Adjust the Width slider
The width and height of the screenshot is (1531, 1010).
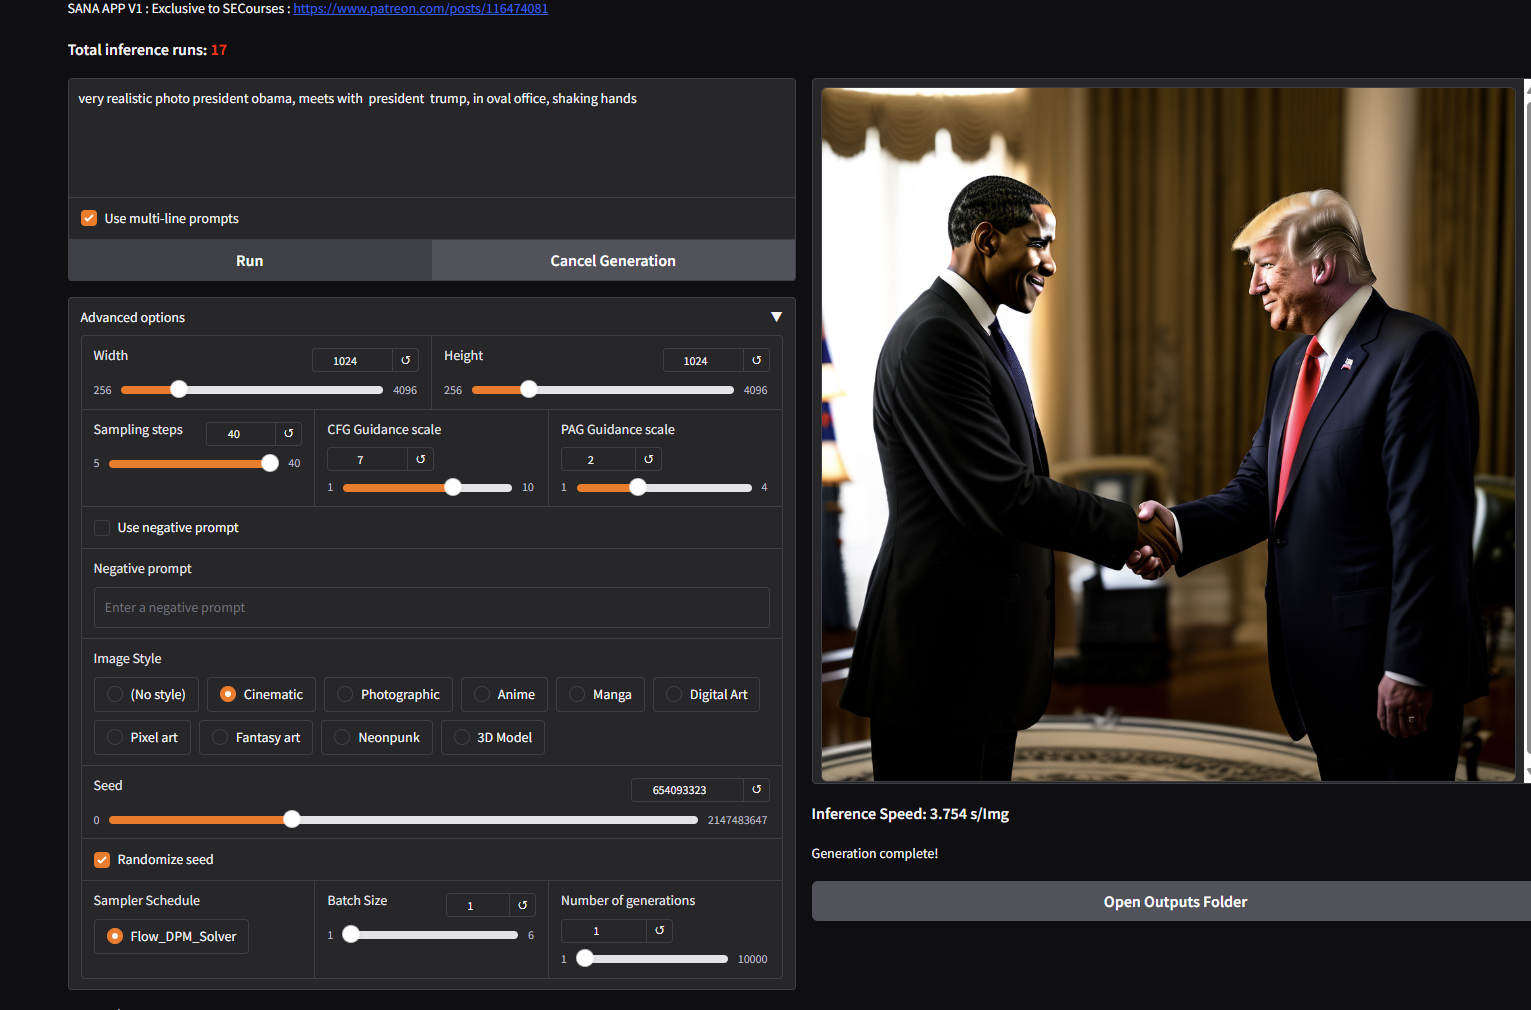coord(251,390)
